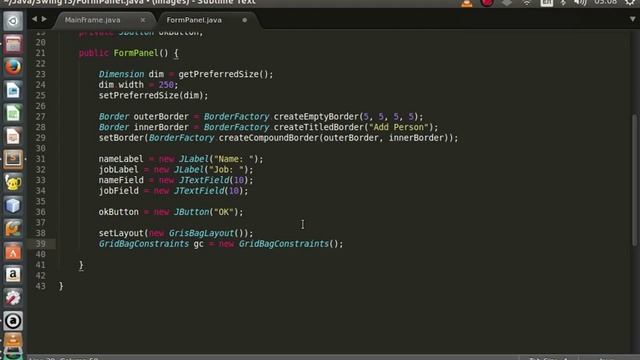The height and width of the screenshot is (360, 640).
Task: Click 'createEmptyBorder' on line 27
Action: coord(316,117)
